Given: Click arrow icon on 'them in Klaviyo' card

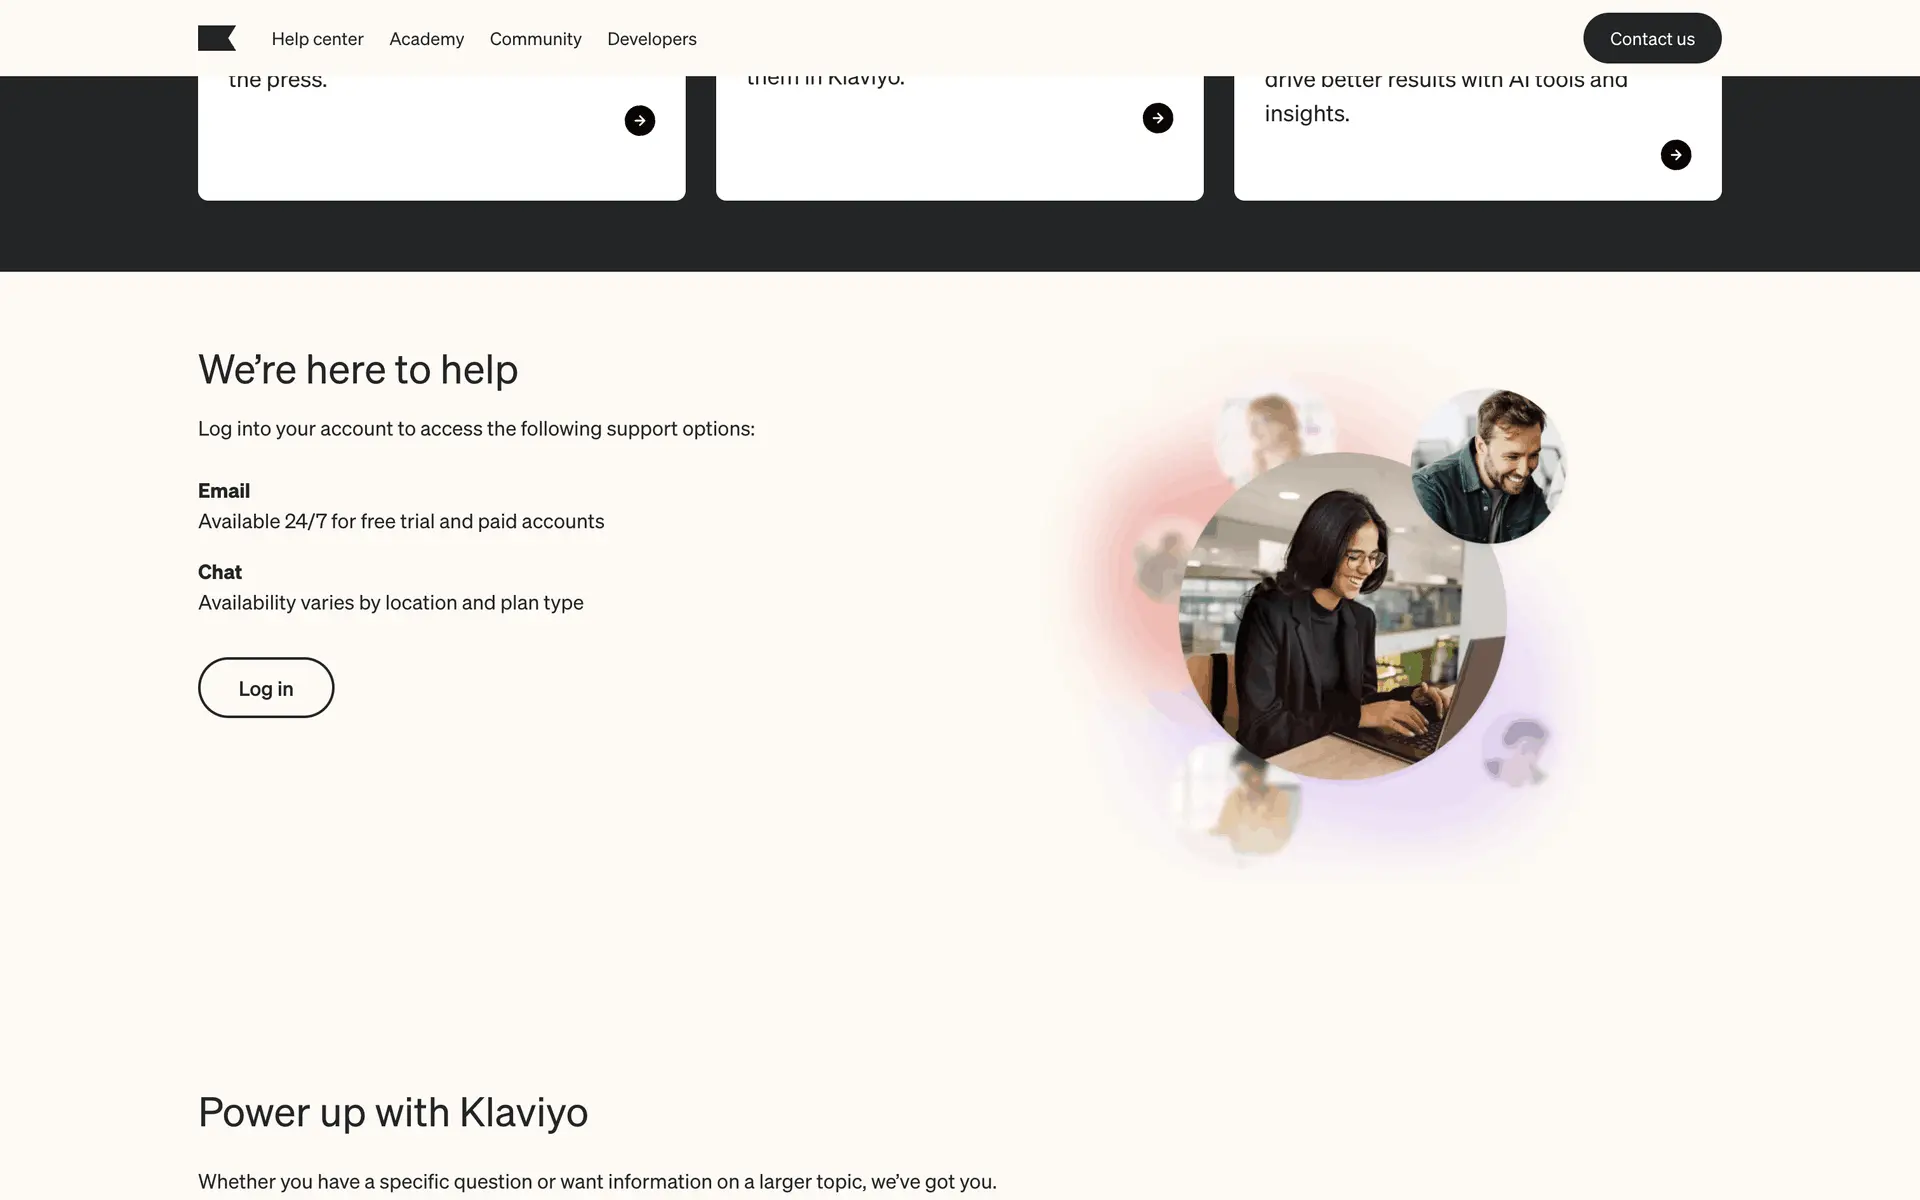Looking at the screenshot, I should click(x=1158, y=118).
